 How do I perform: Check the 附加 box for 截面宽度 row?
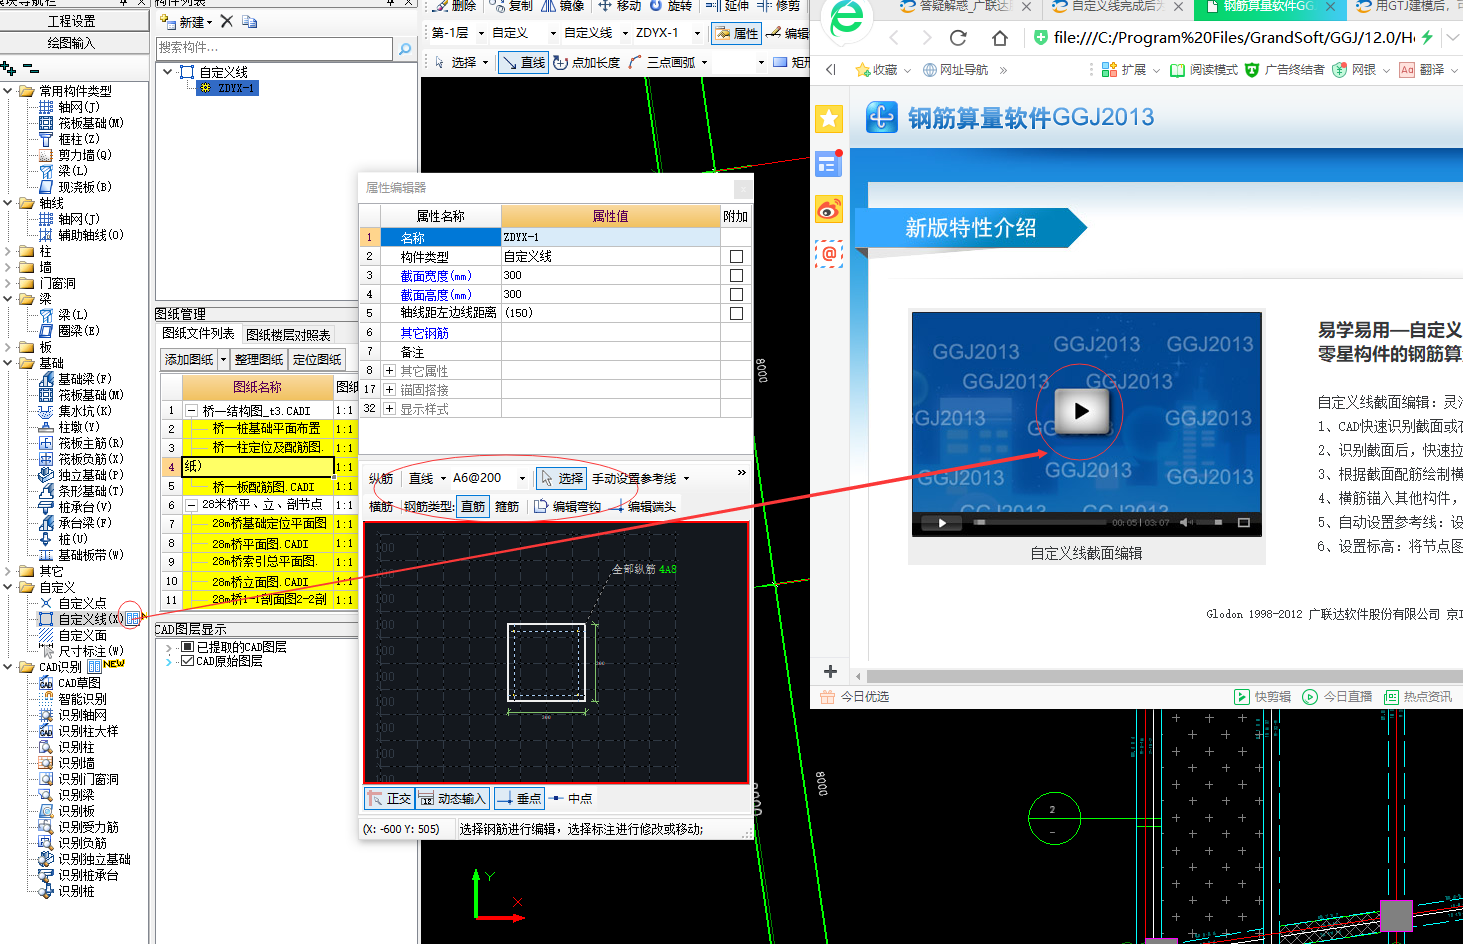click(x=736, y=275)
